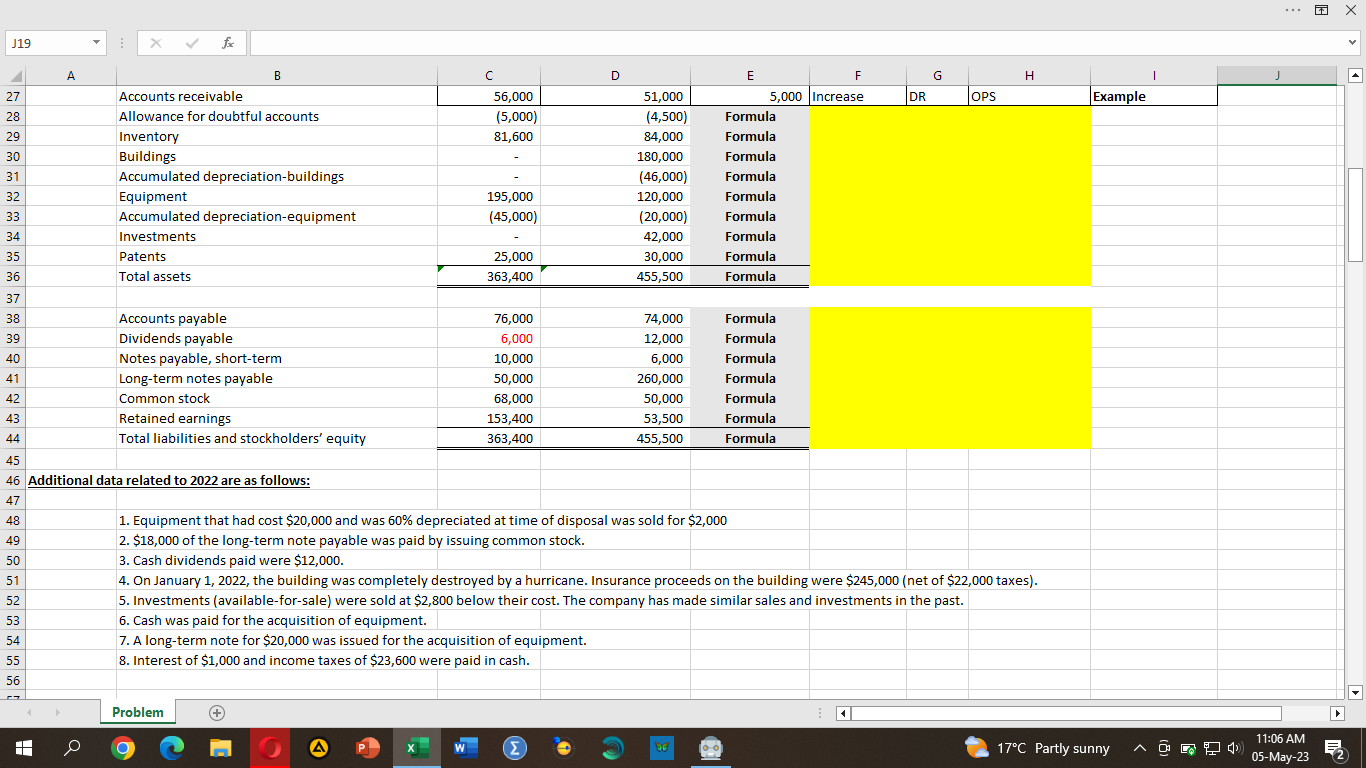Select cell 'Accumulated depreciation-buildings'
The width and height of the screenshot is (1366, 768).
tap(277, 176)
